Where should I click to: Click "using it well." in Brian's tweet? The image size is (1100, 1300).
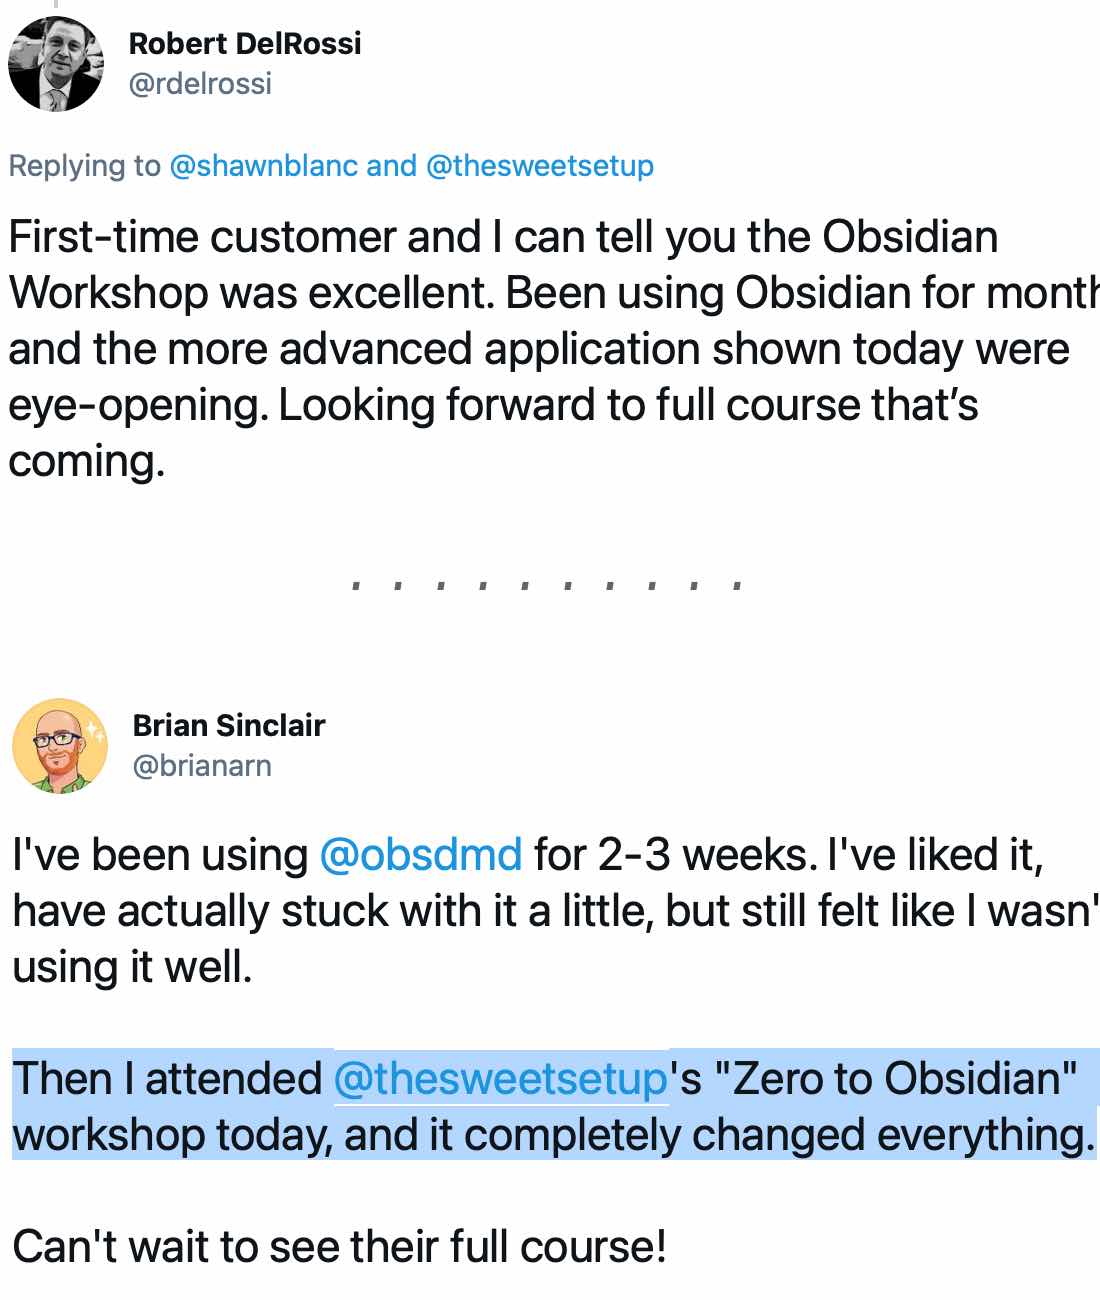click(132, 968)
